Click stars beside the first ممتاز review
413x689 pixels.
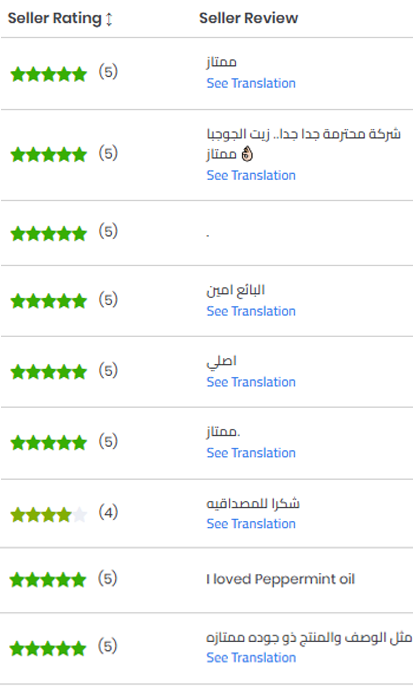tap(48, 74)
